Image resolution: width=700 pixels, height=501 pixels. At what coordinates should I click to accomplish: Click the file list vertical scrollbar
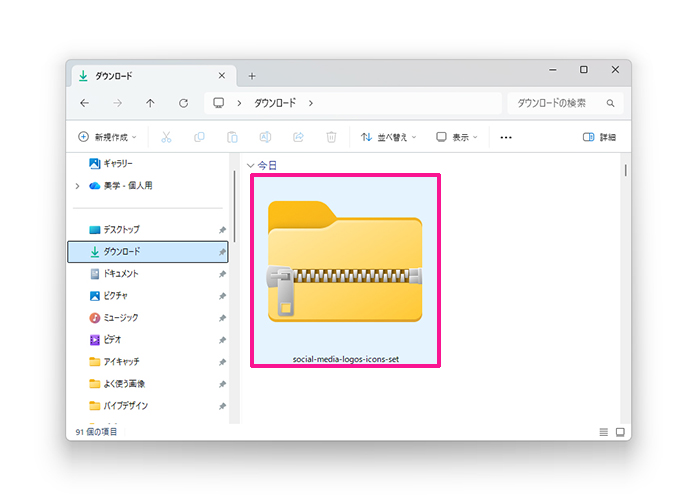(625, 170)
